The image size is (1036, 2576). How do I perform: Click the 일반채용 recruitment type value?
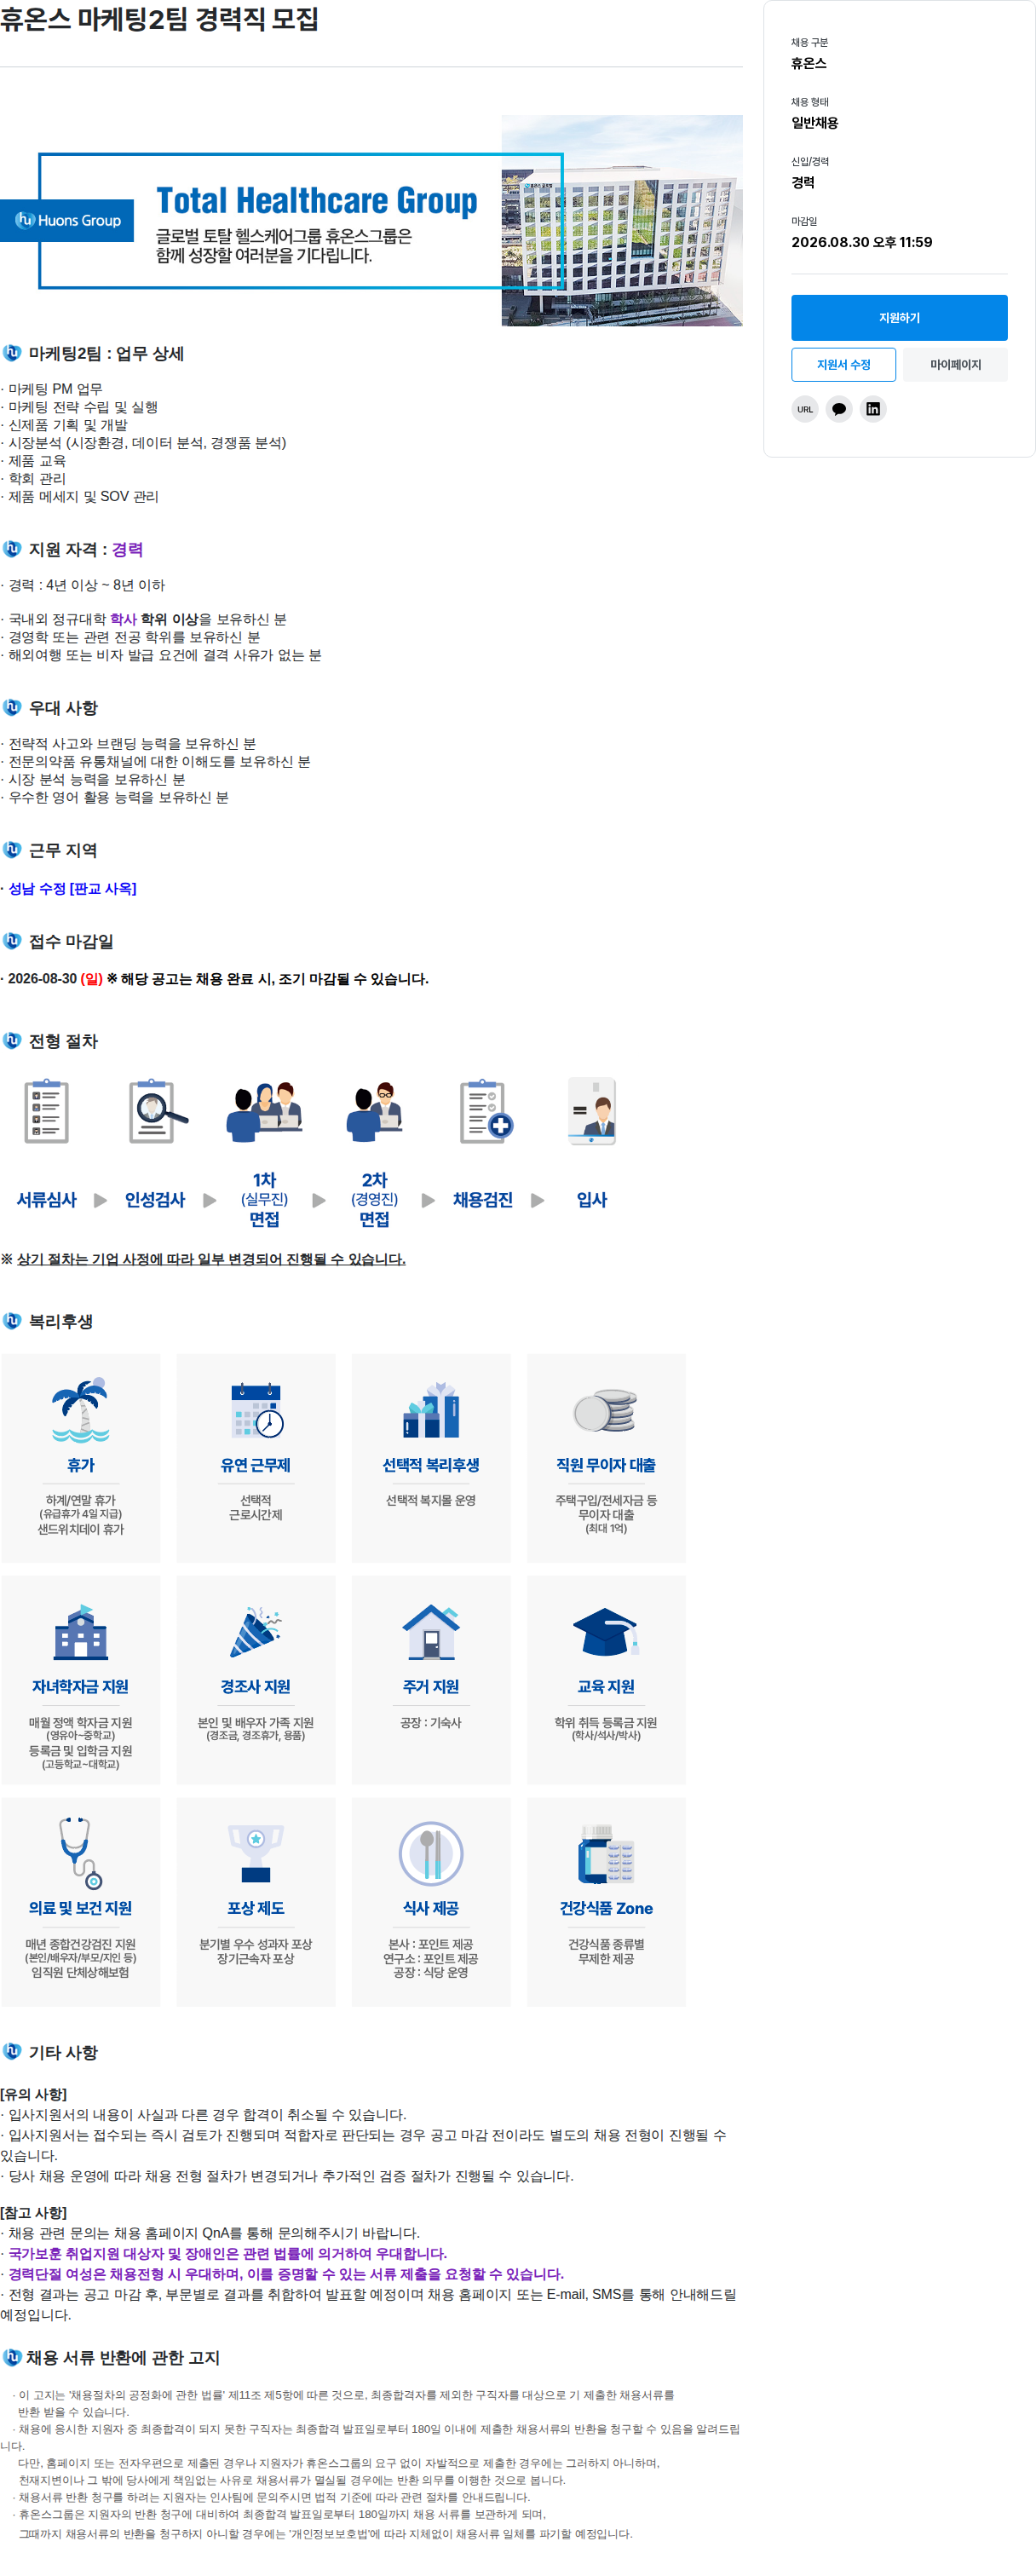(x=814, y=123)
